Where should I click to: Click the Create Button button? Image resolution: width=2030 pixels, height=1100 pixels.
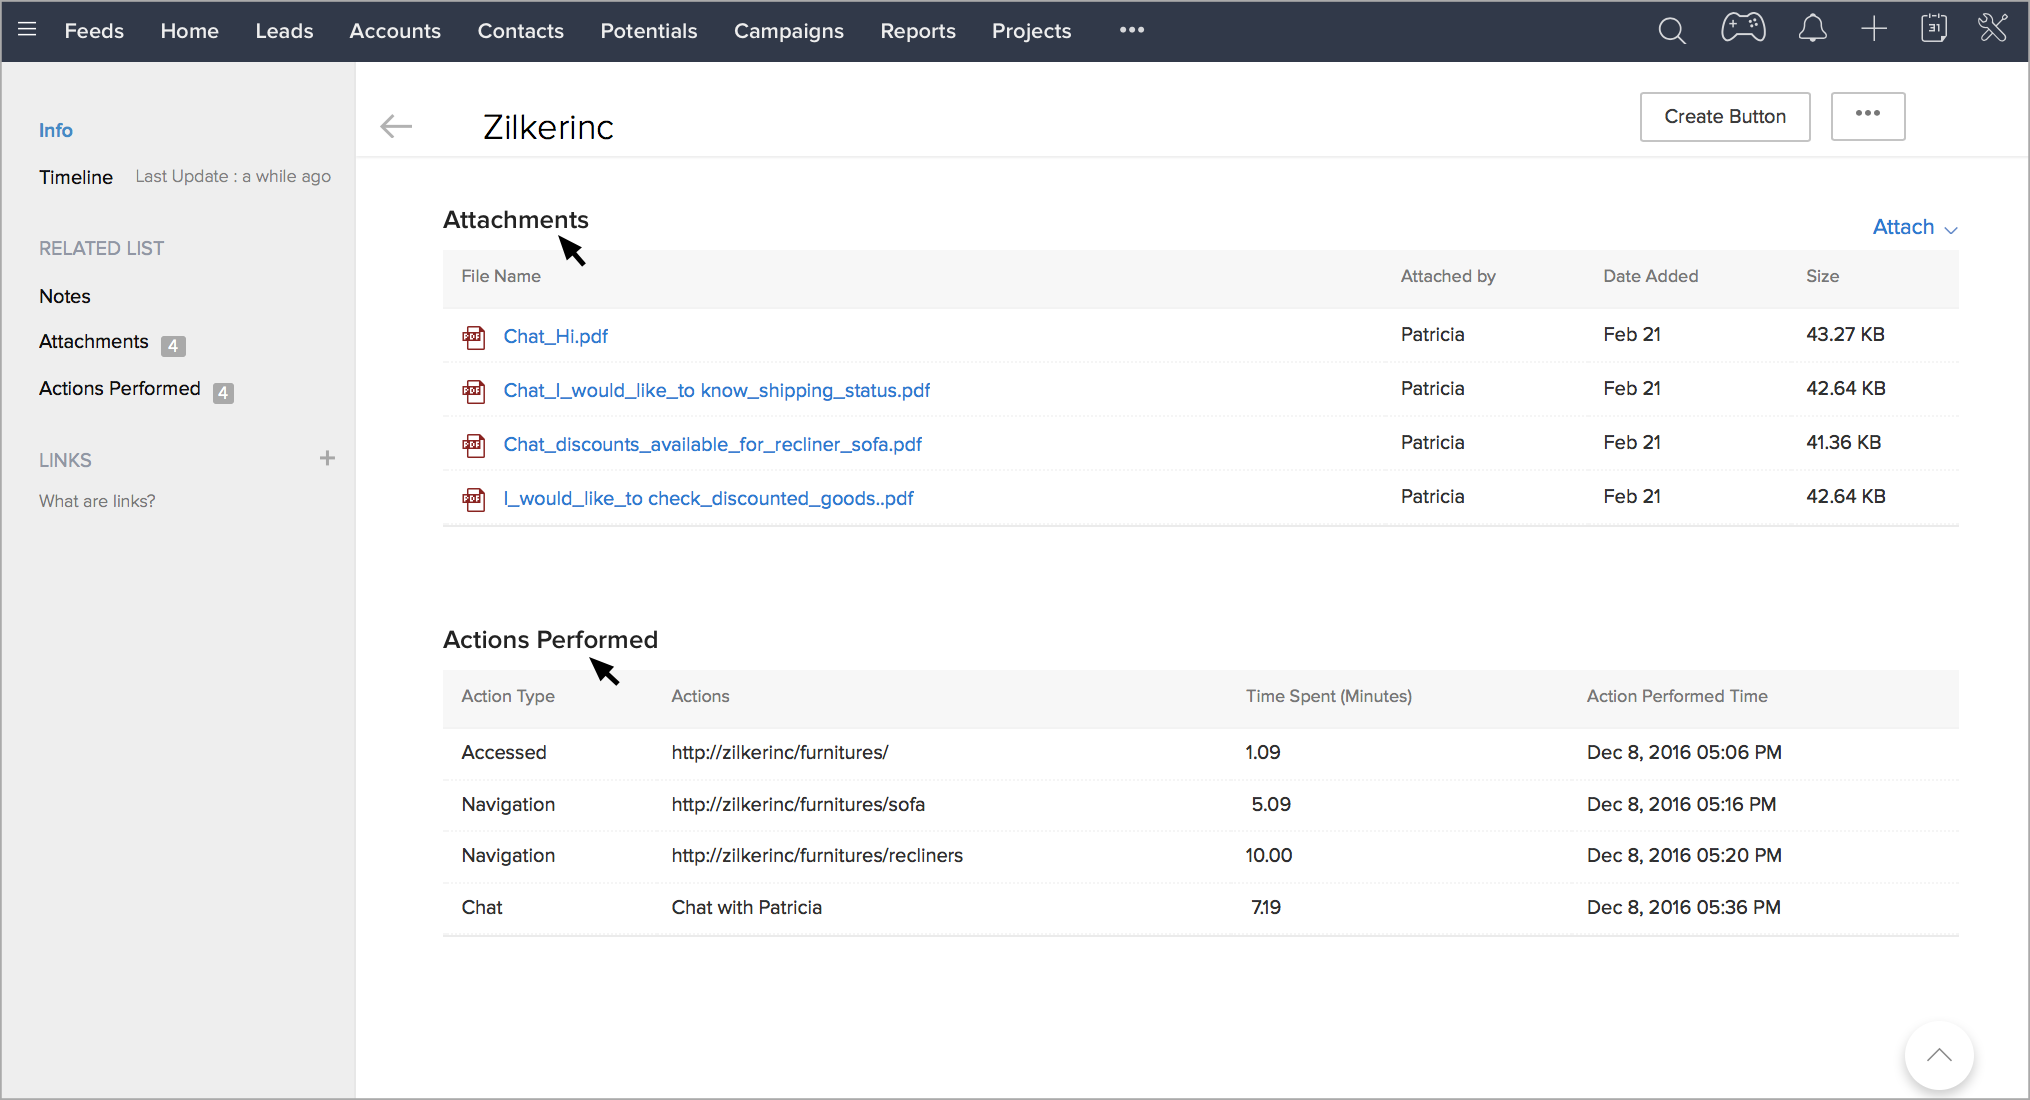point(1724,116)
